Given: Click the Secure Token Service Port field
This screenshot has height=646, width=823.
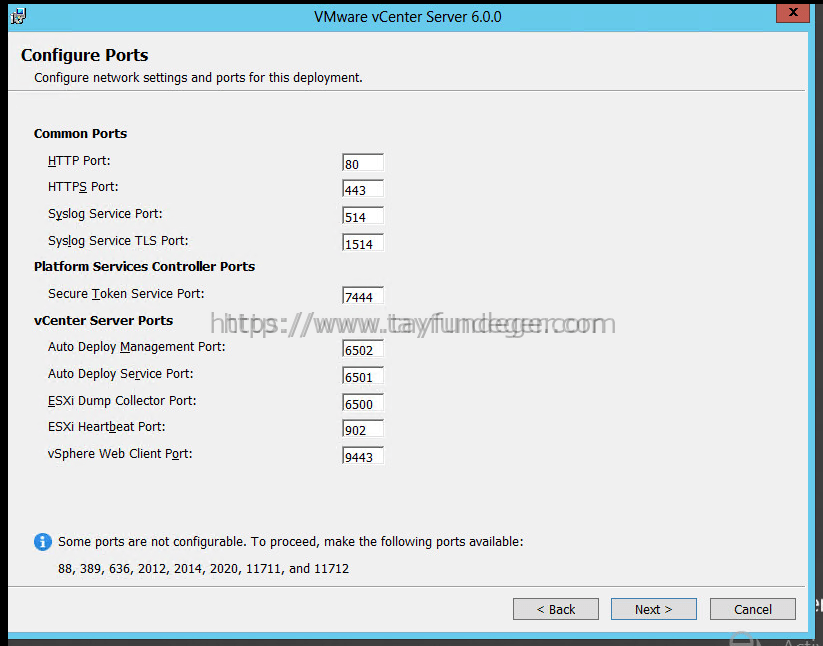Looking at the screenshot, I should click(363, 296).
